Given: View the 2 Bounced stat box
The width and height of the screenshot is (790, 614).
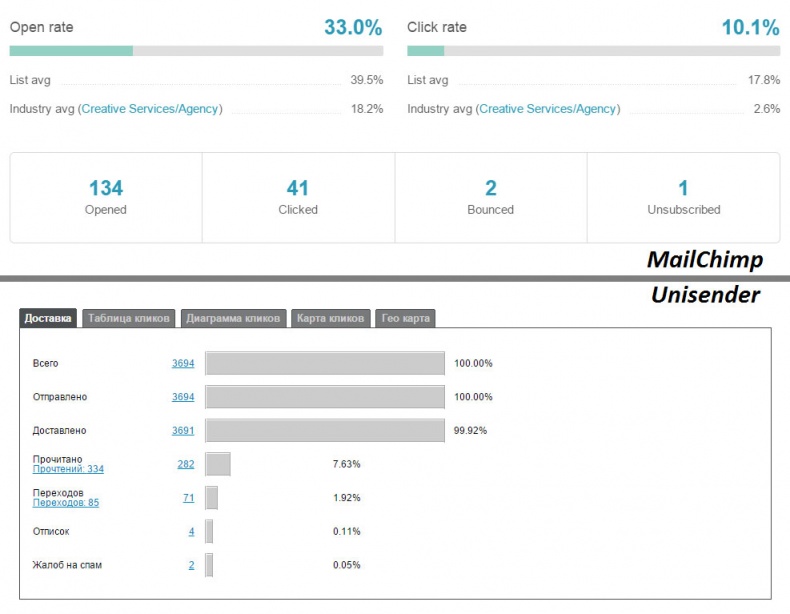Looking at the screenshot, I should [490, 197].
